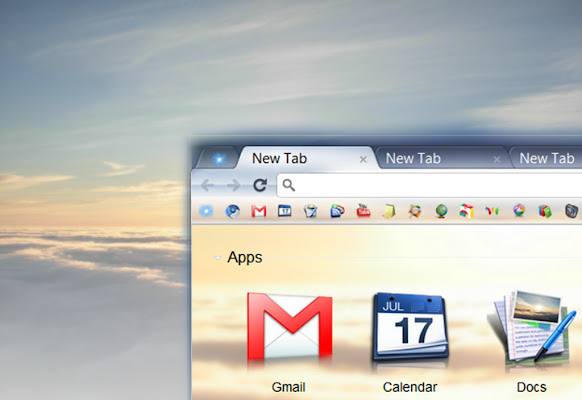Click the Gmail label under the app icon
This screenshot has width=582, height=400.
pyautogui.click(x=288, y=387)
